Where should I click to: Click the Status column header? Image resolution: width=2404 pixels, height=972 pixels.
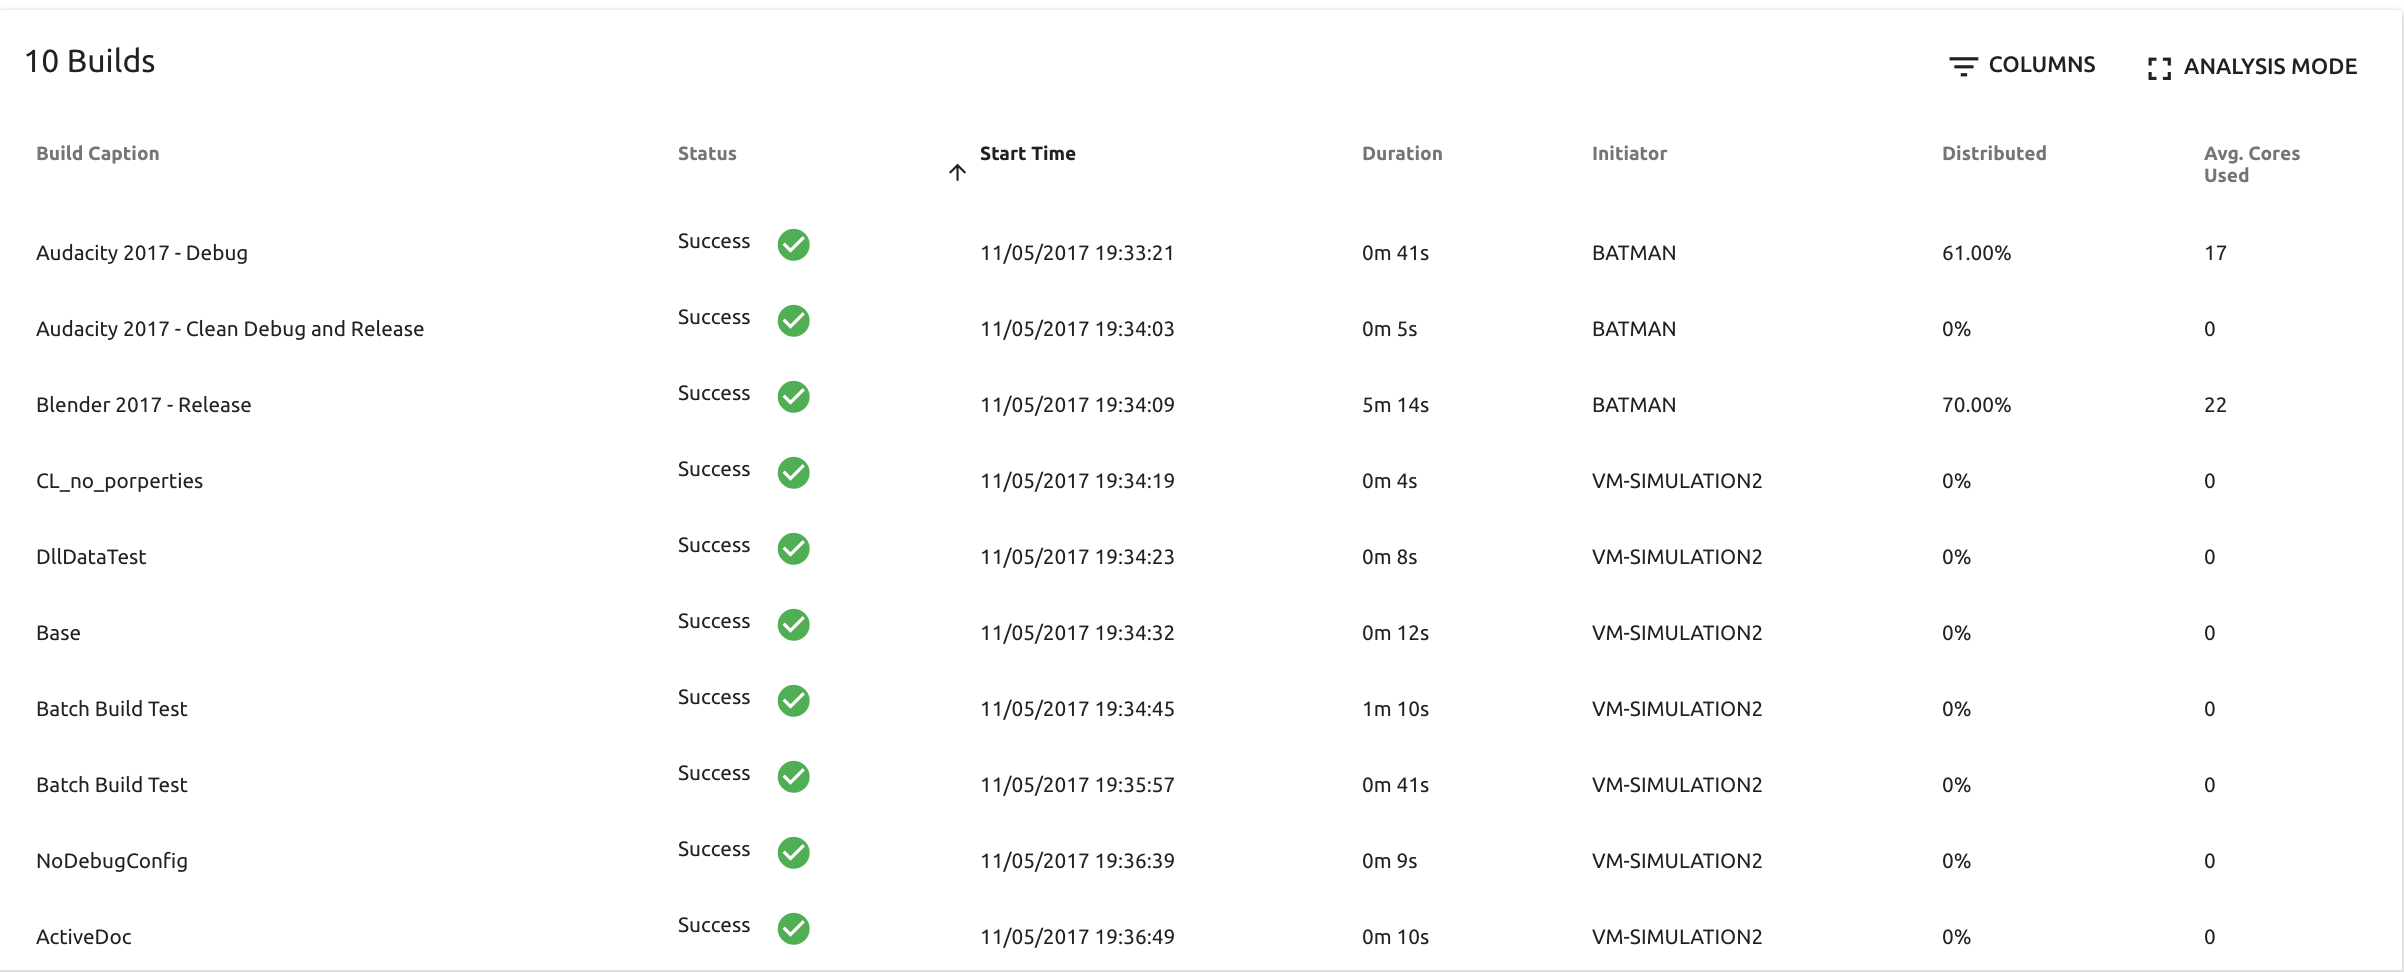[707, 153]
